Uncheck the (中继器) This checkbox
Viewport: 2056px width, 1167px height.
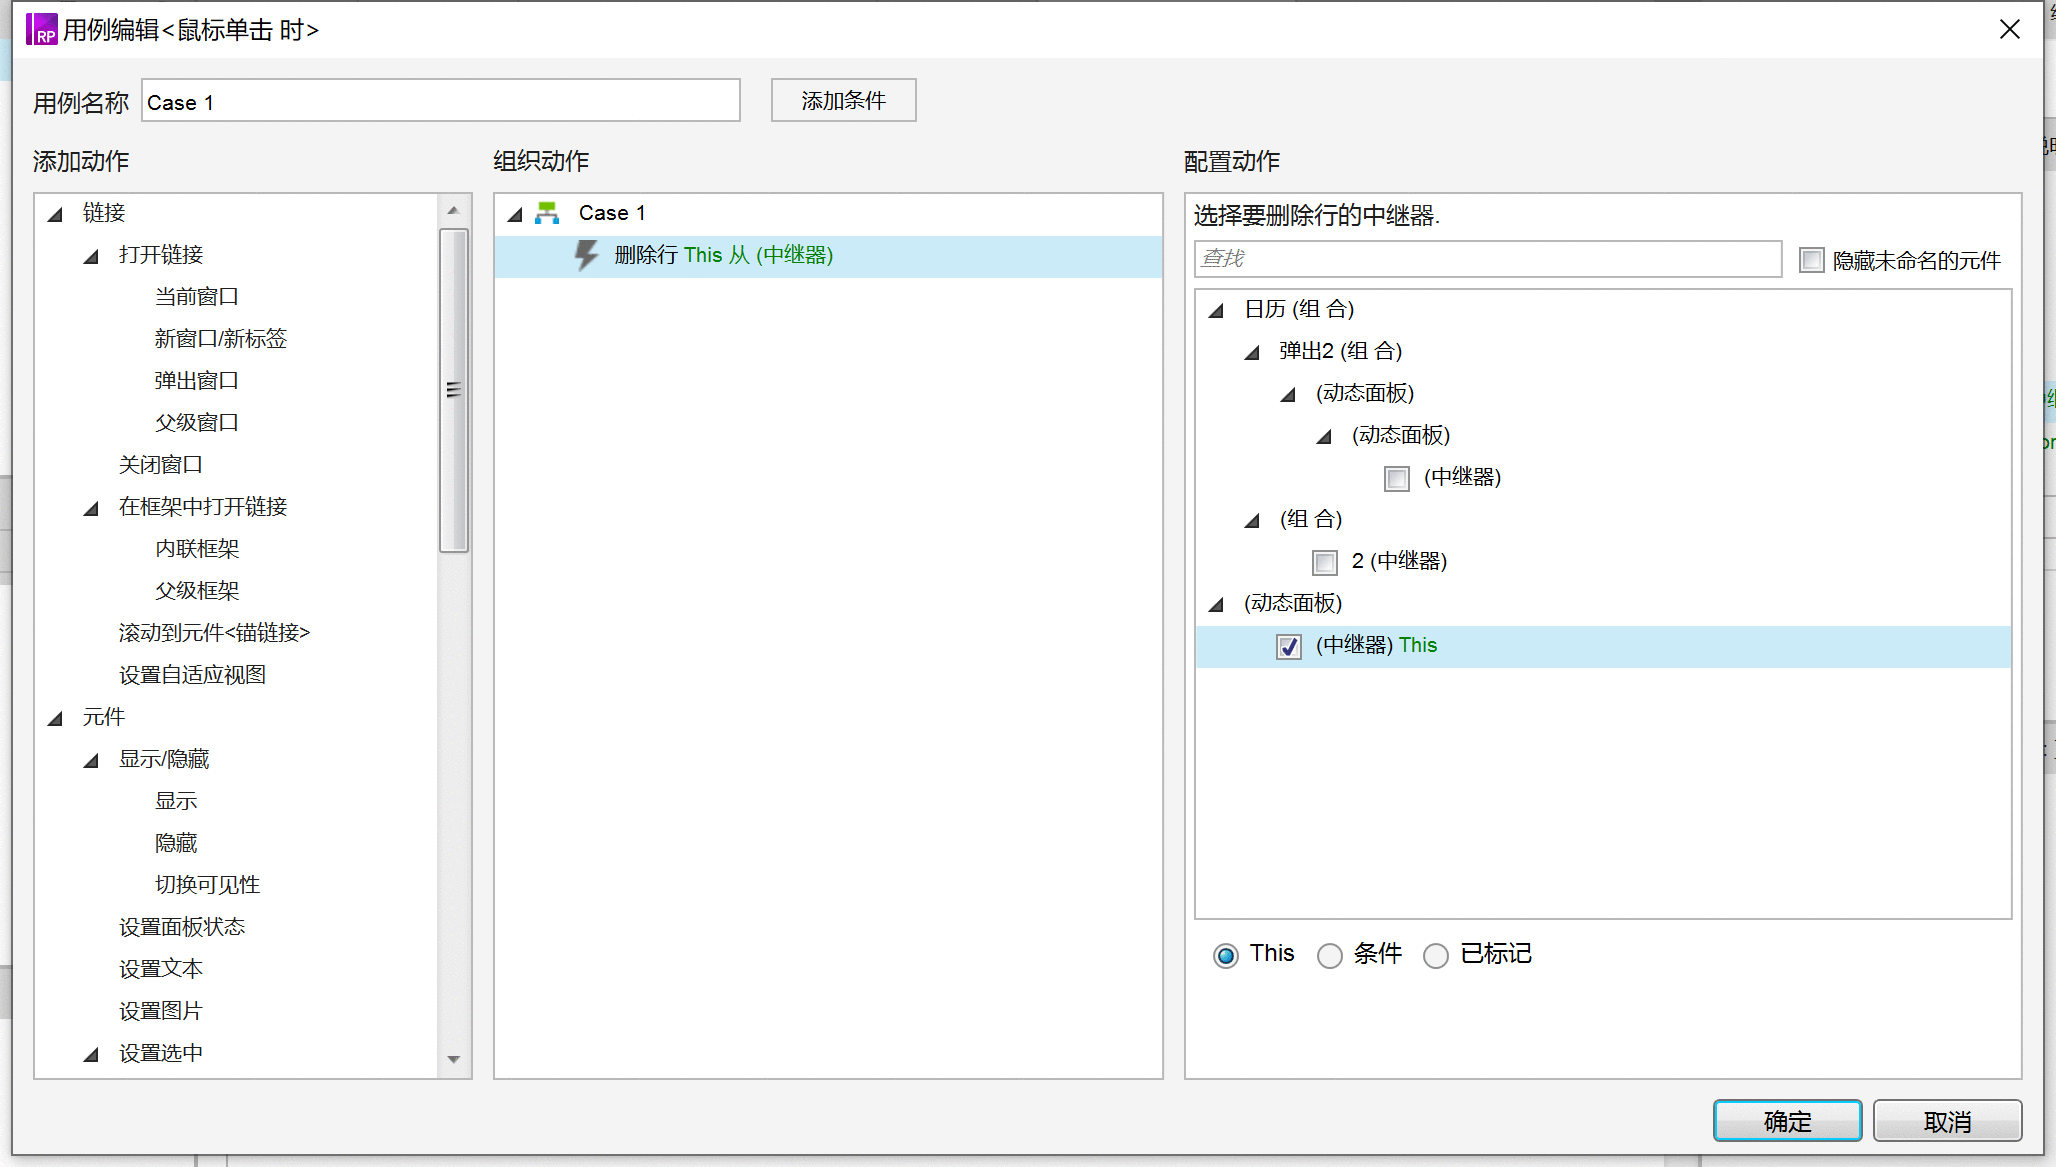click(x=1289, y=646)
